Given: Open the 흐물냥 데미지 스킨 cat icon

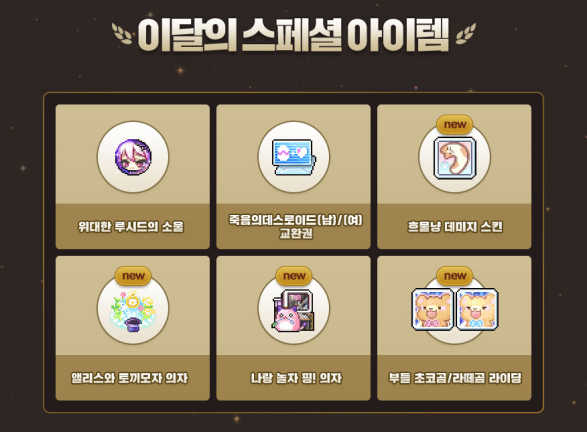Looking at the screenshot, I should (x=455, y=158).
